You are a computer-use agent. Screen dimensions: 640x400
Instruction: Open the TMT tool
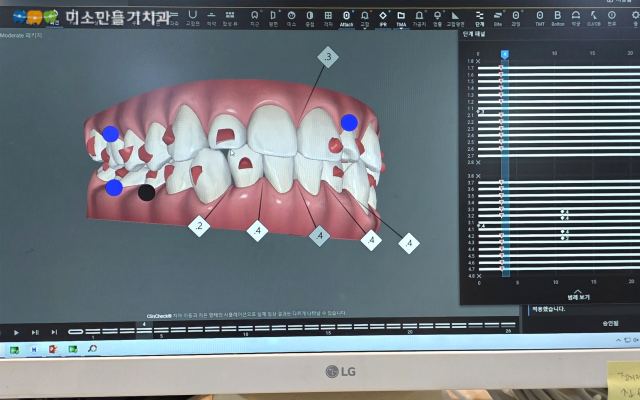(540, 17)
